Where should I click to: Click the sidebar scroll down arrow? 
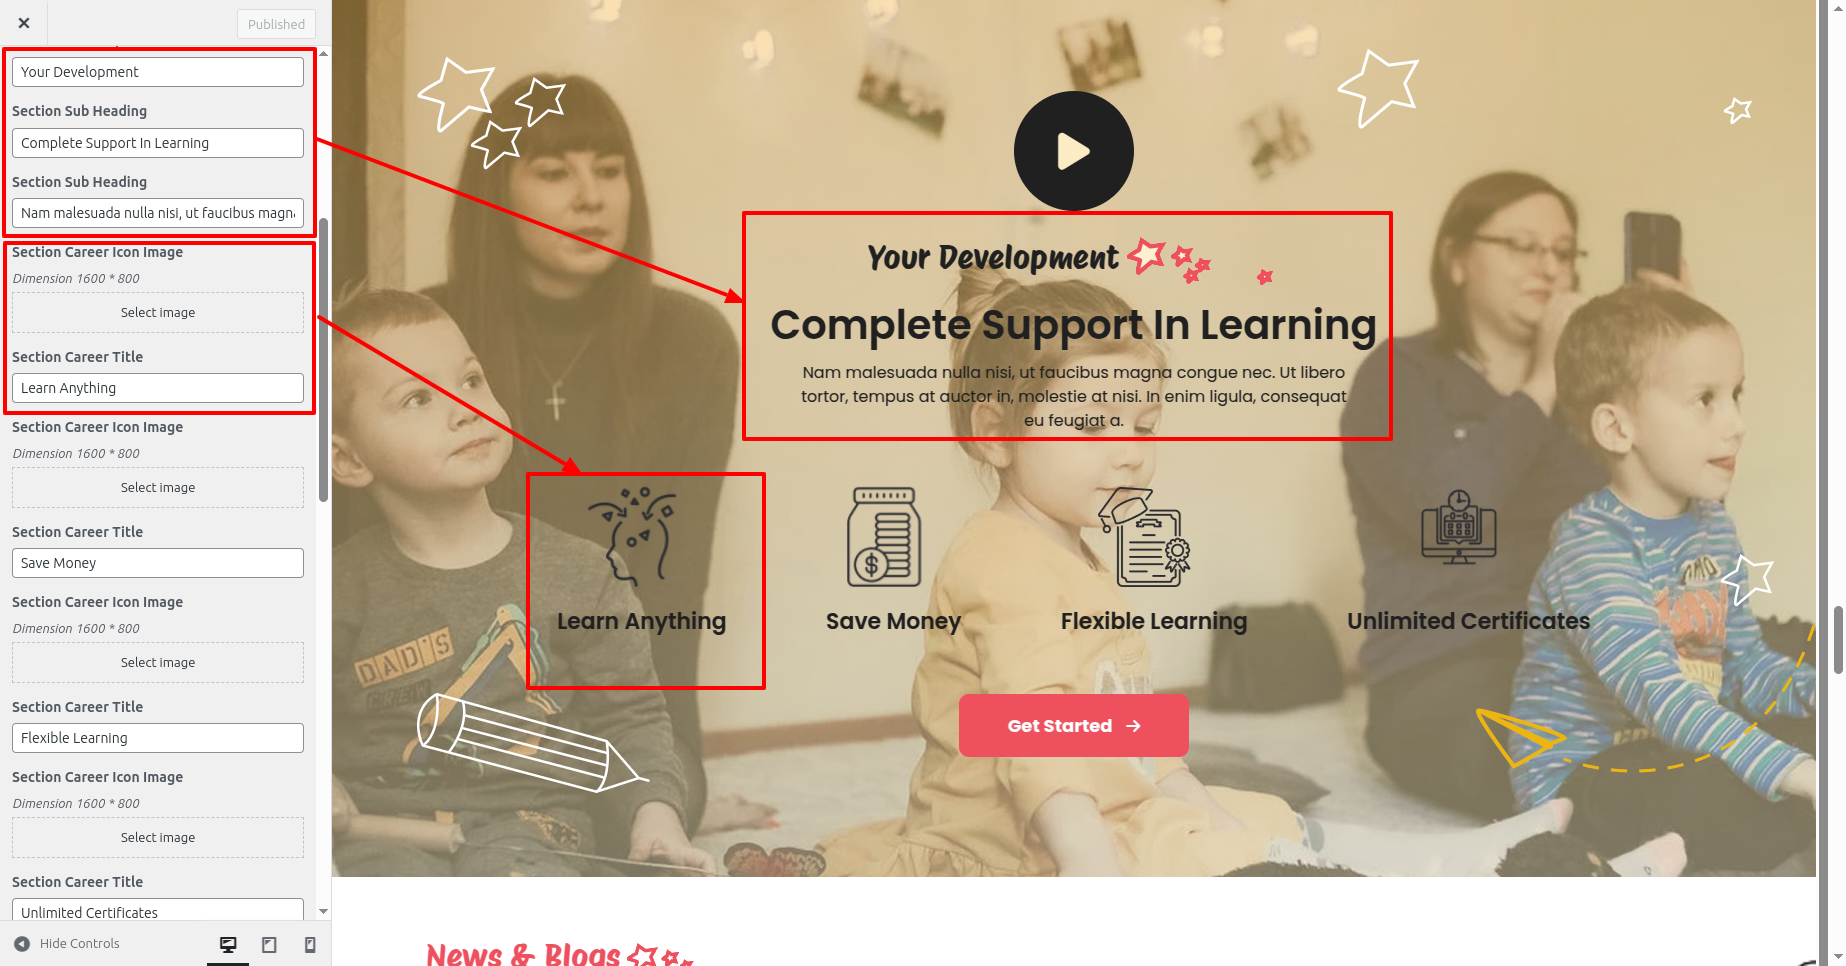[323, 912]
